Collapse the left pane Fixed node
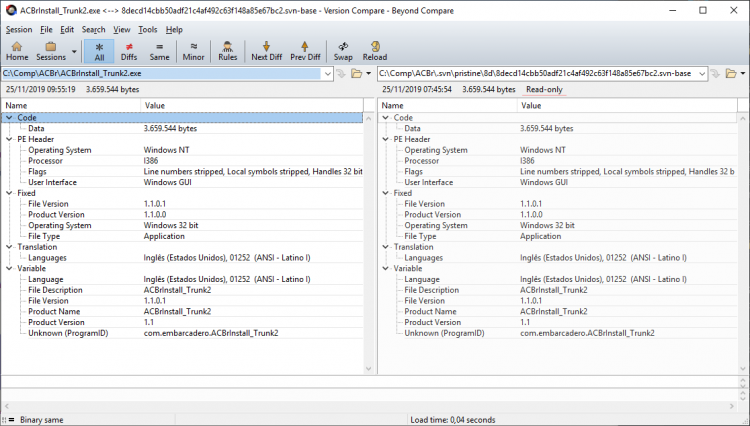The height and width of the screenshot is (426, 750). tap(9, 193)
